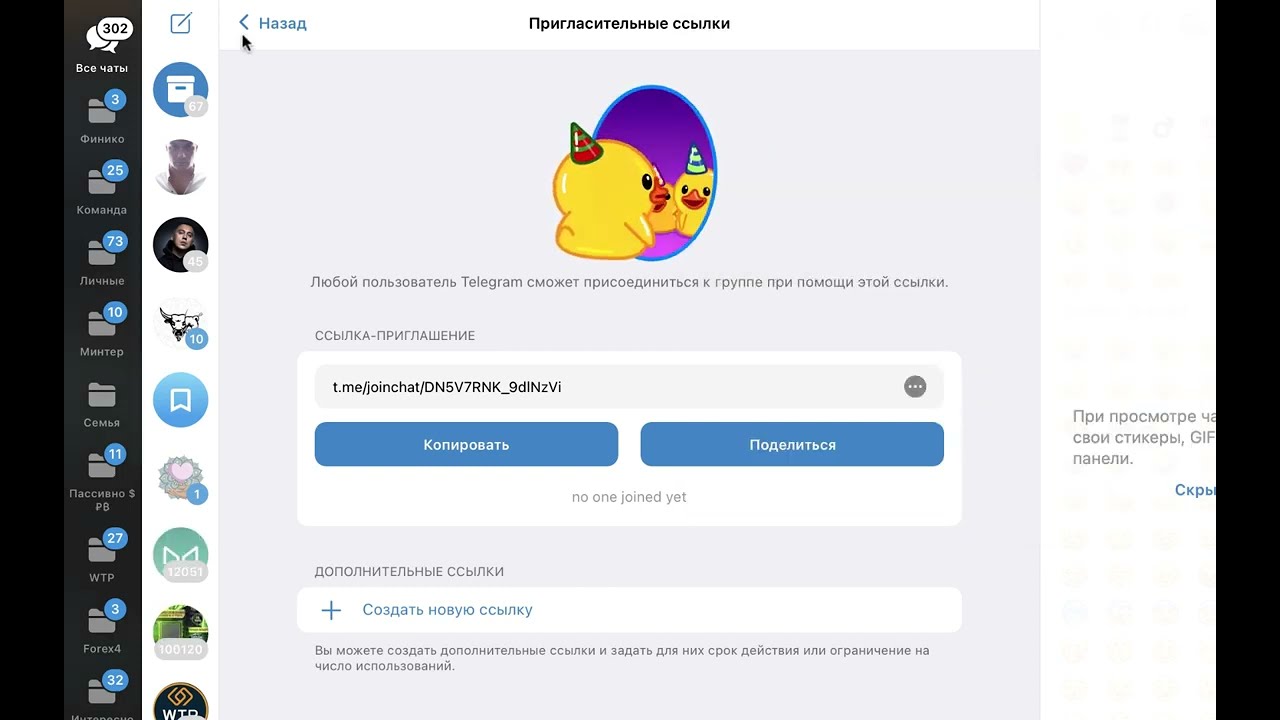Screen dimensions: 1280x720
Task: Click the three-dots menu beside invite link
Action: [915, 387]
